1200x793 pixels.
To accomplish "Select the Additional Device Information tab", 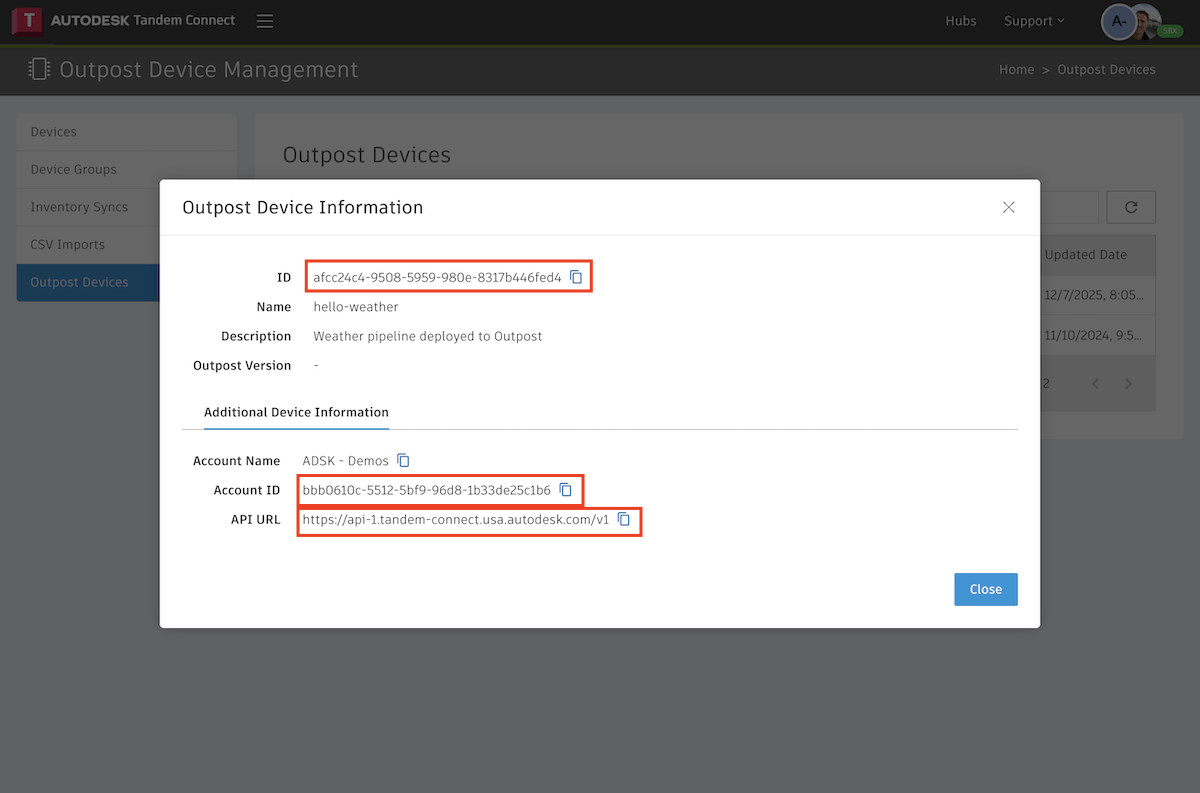I will [296, 412].
